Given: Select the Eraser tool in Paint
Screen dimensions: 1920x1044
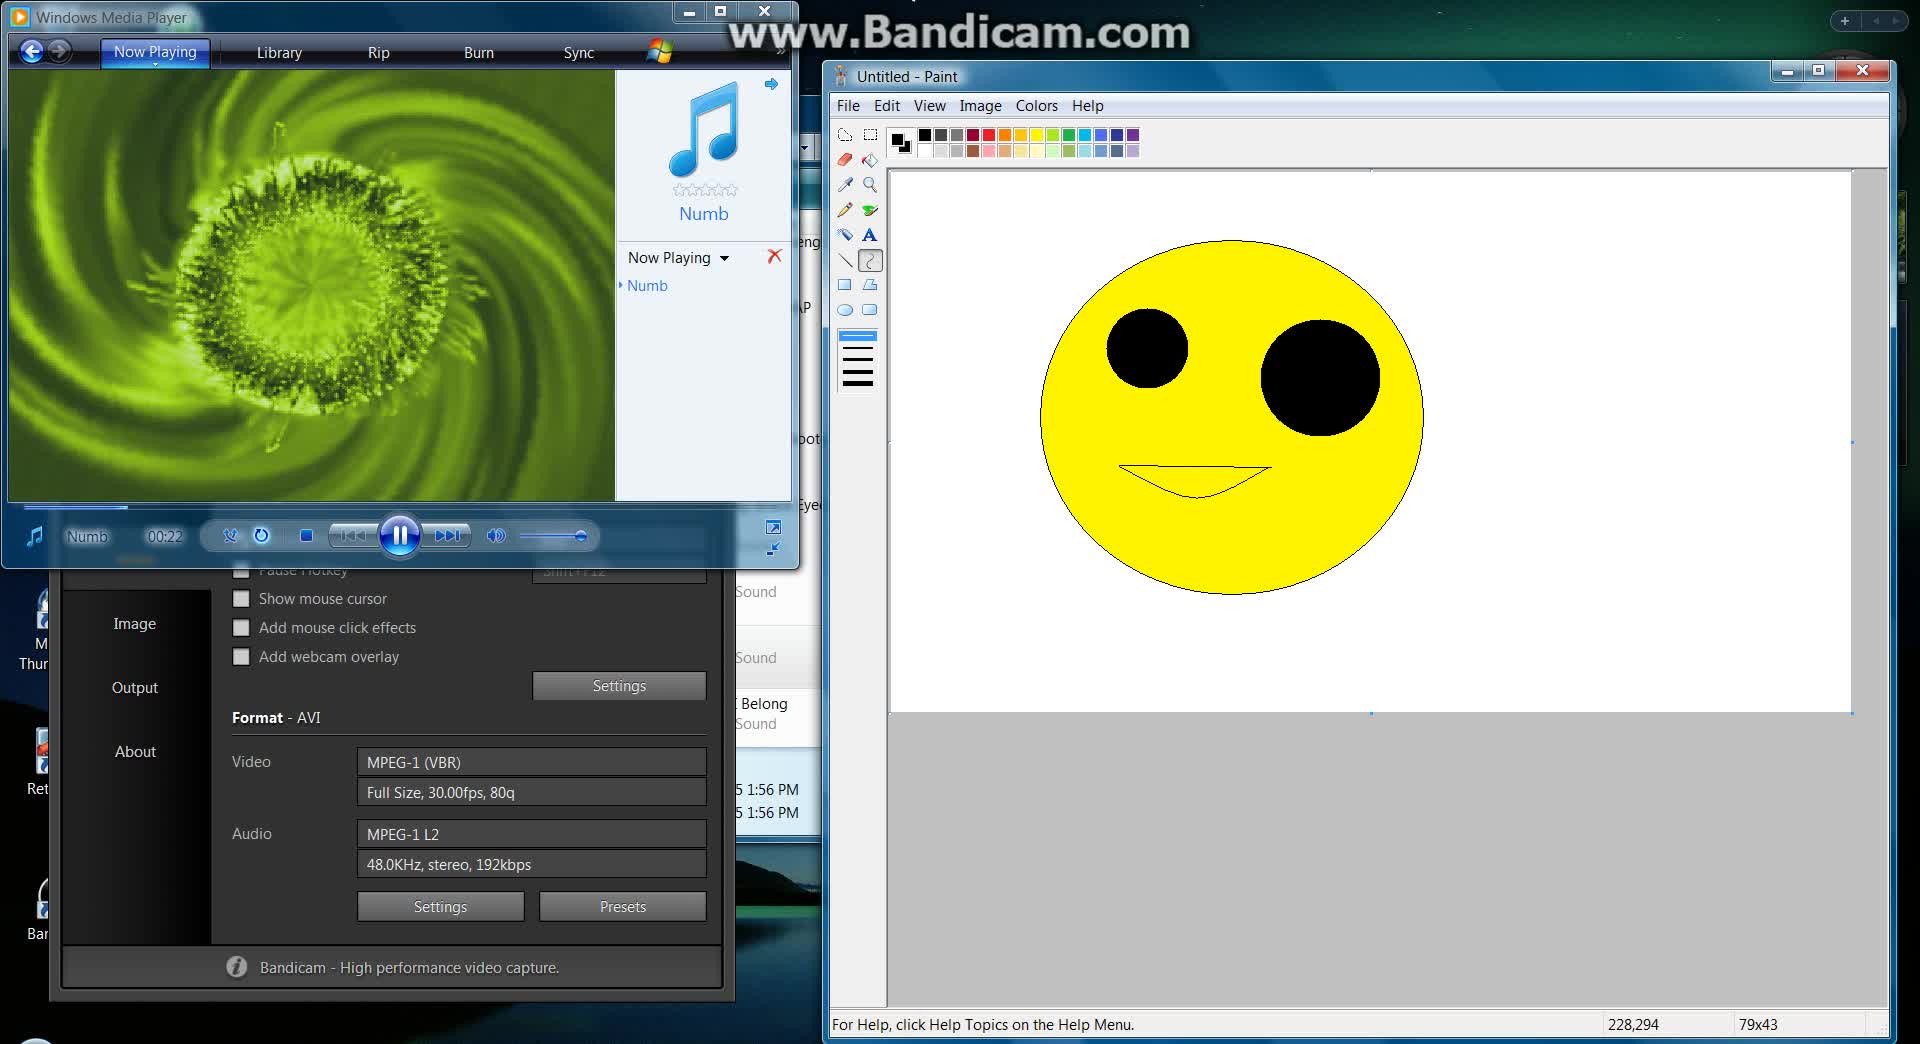Looking at the screenshot, I should (x=845, y=160).
